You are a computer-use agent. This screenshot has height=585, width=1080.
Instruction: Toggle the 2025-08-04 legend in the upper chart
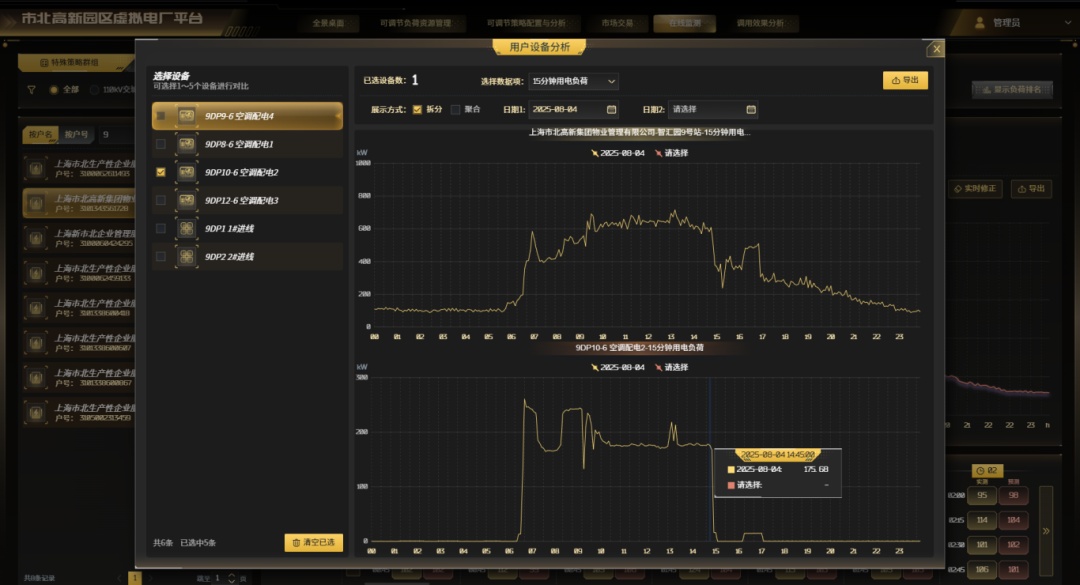click(618, 153)
